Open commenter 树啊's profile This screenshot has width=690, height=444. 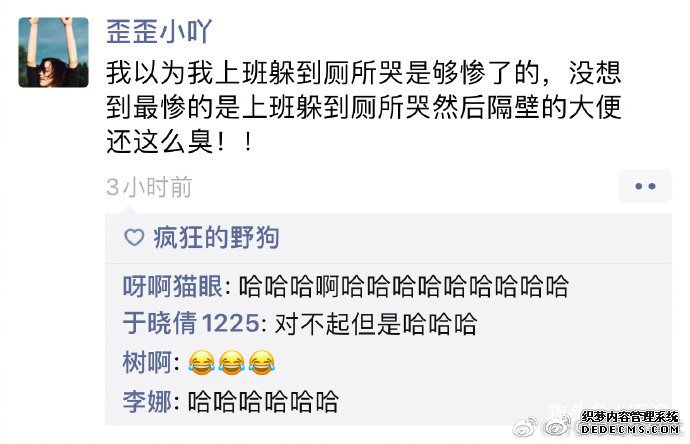[x=147, y=363]
